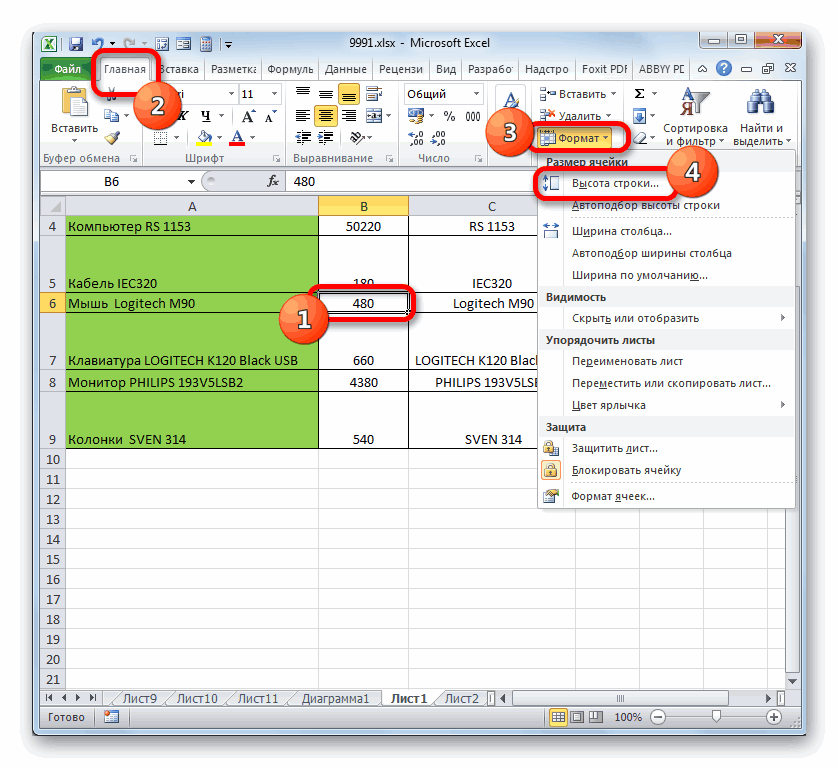
Task: Toggle Wrap Text button
Action: 374,94
